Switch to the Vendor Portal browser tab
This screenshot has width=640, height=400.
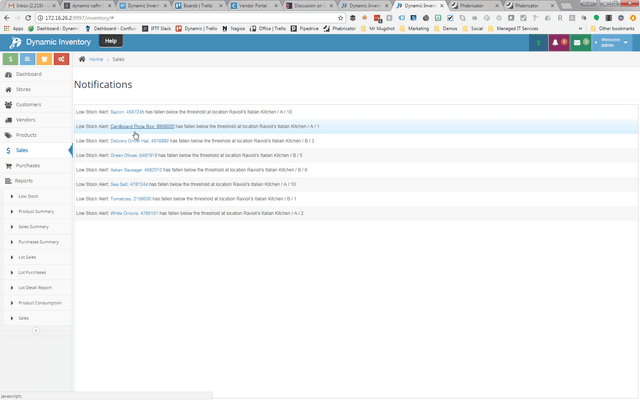pos(253,6)
